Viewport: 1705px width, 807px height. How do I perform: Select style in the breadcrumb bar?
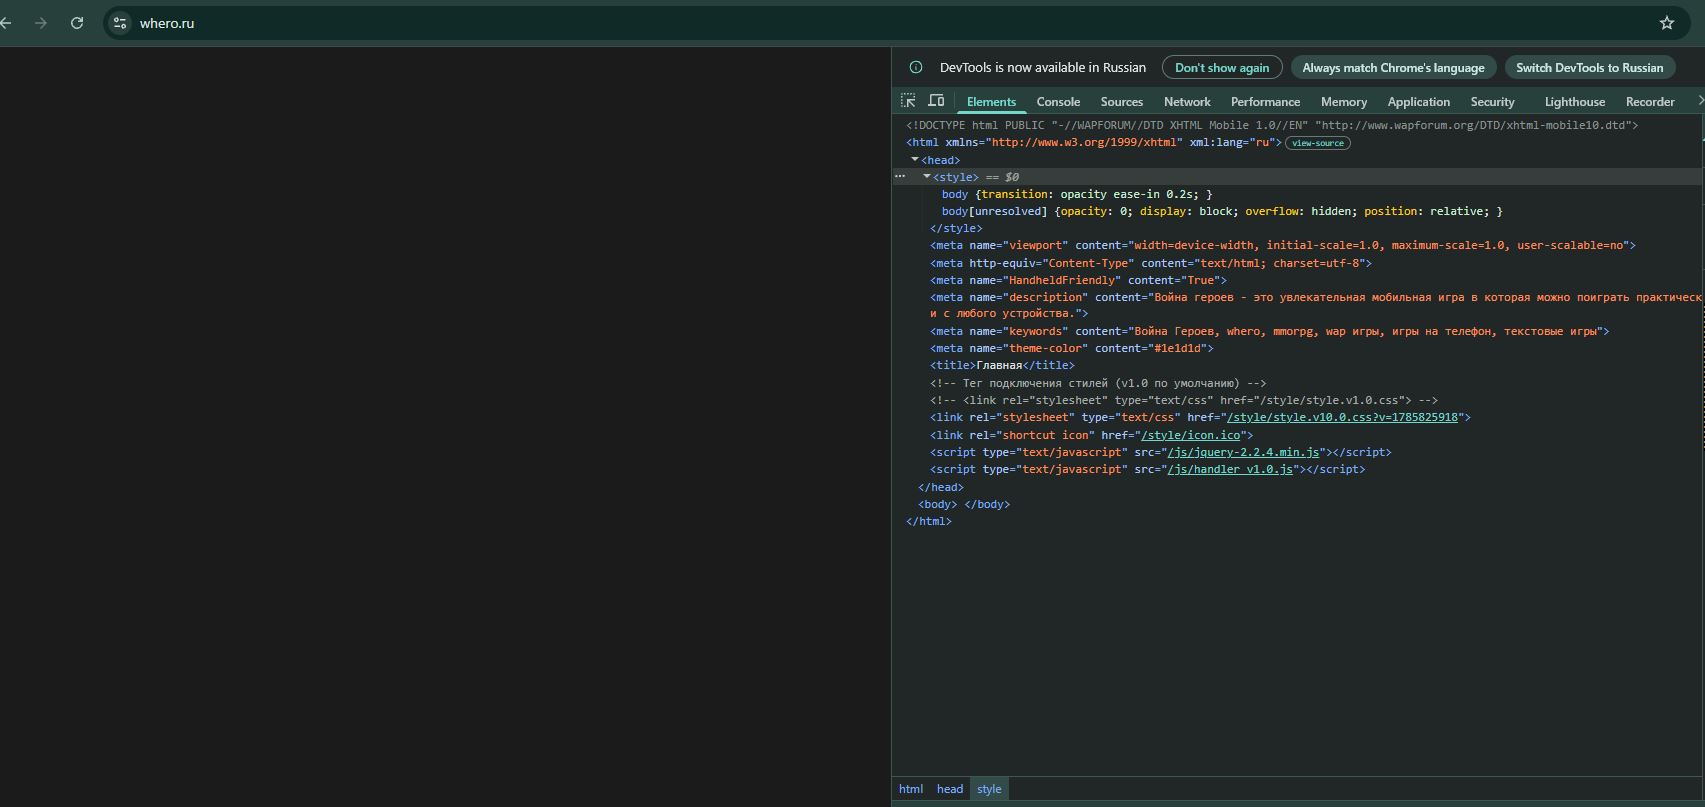(x=989, y=789)
